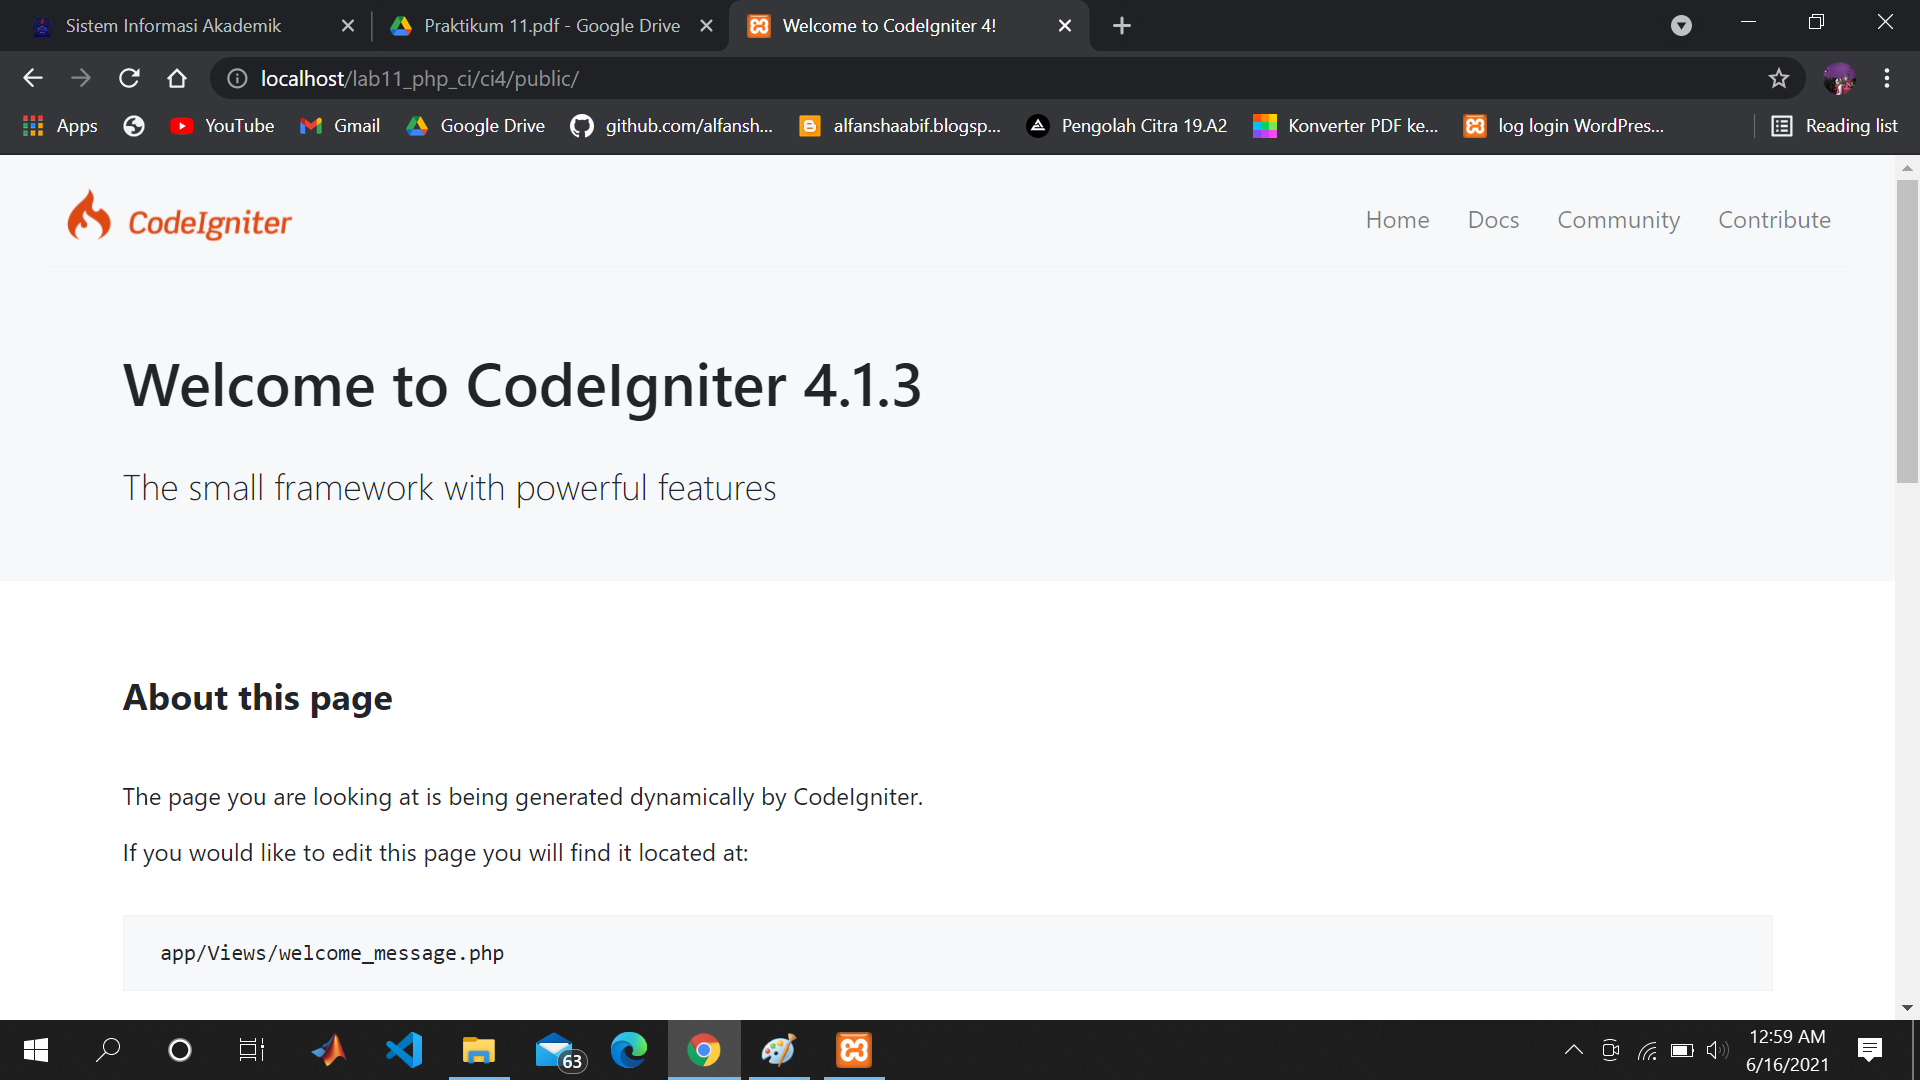
Task: Open the Chrome three-dot menu
Action: (1888, 78)
